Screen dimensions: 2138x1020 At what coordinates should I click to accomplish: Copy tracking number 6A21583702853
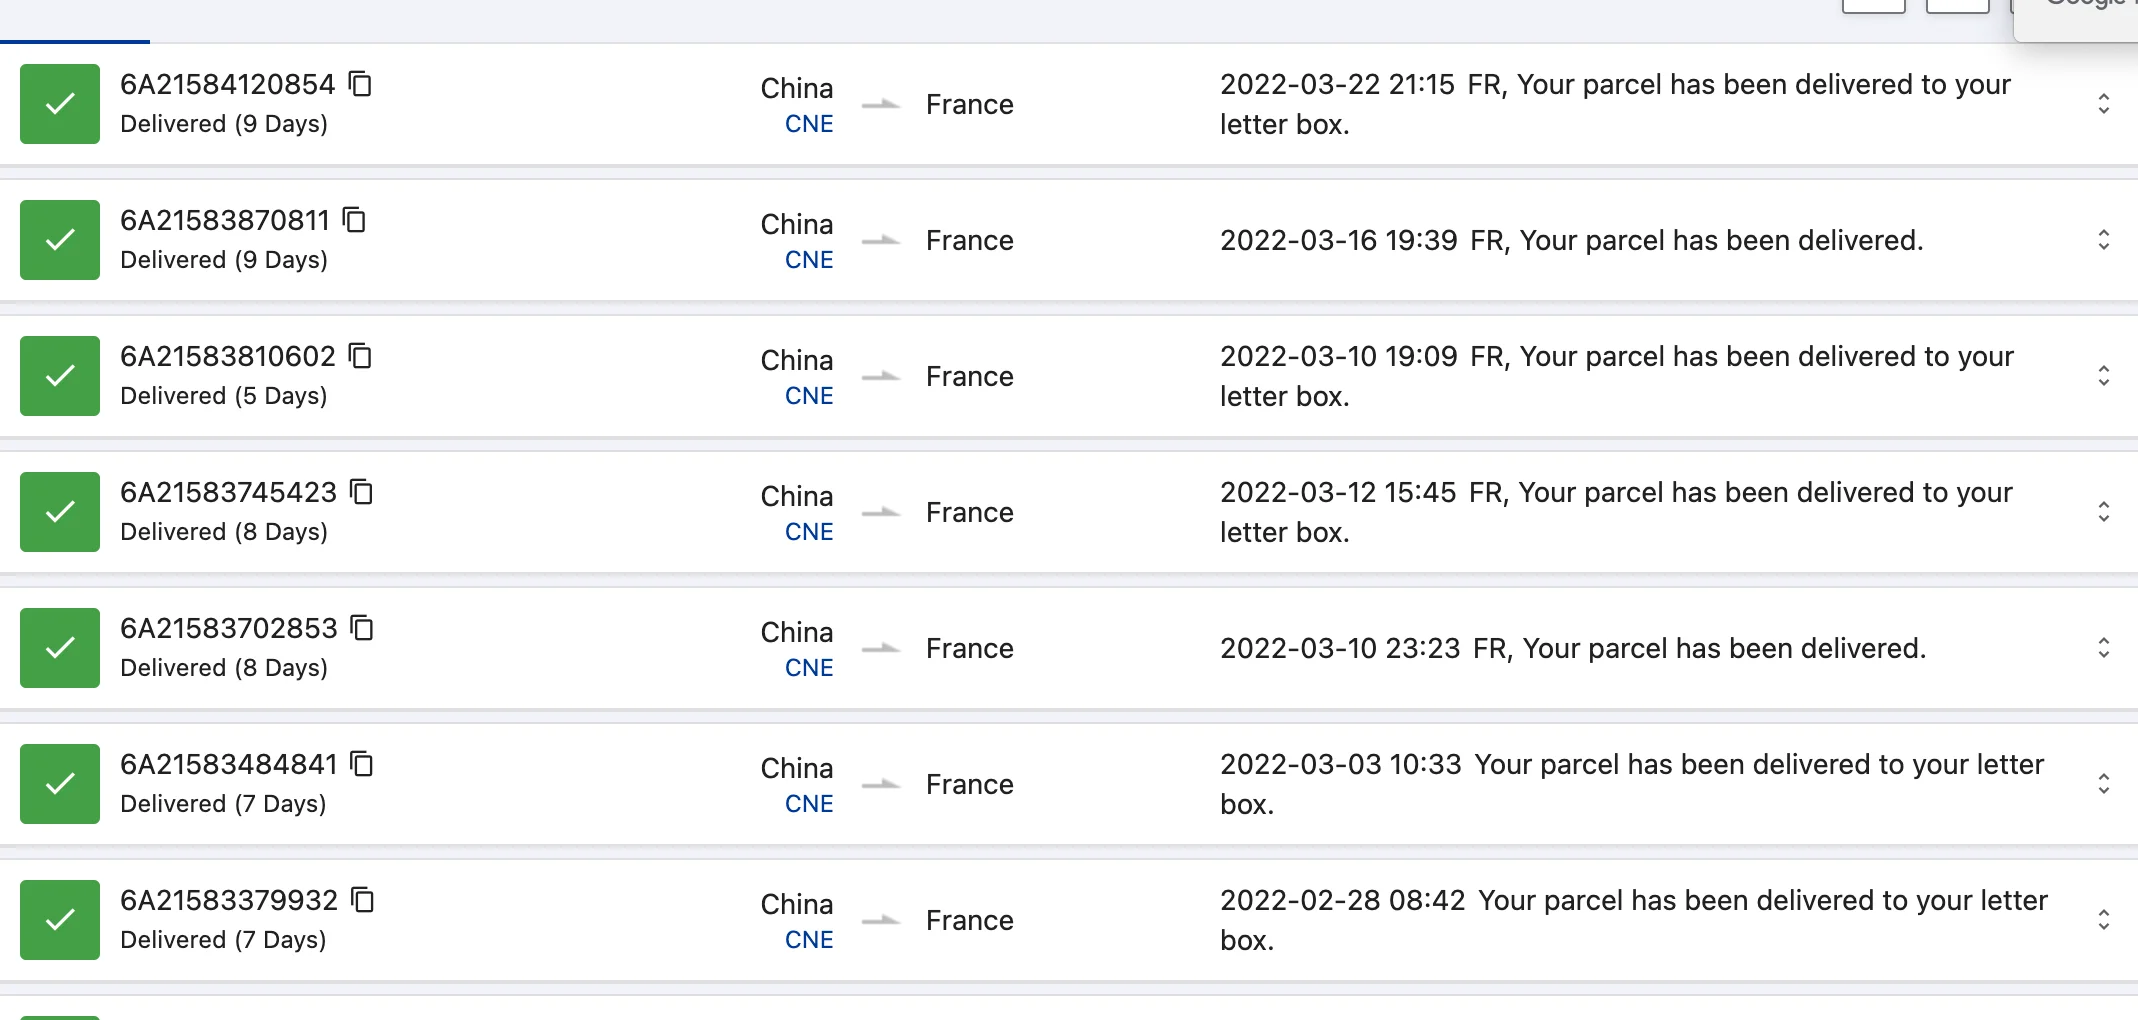(361, 629)
